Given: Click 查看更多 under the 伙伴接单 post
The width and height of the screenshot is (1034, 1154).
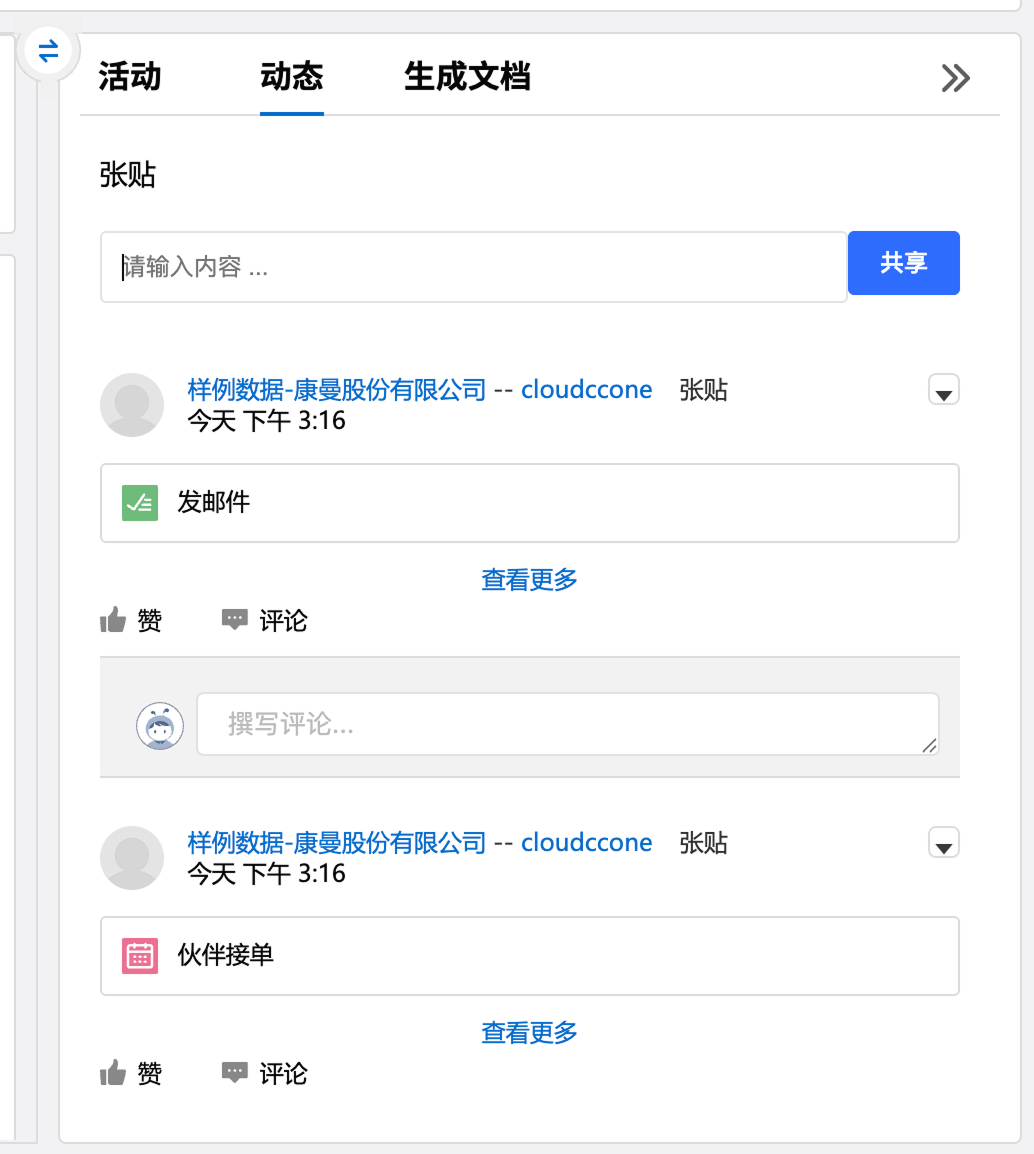Looking at the screenshot, I should pos(529,1033).
